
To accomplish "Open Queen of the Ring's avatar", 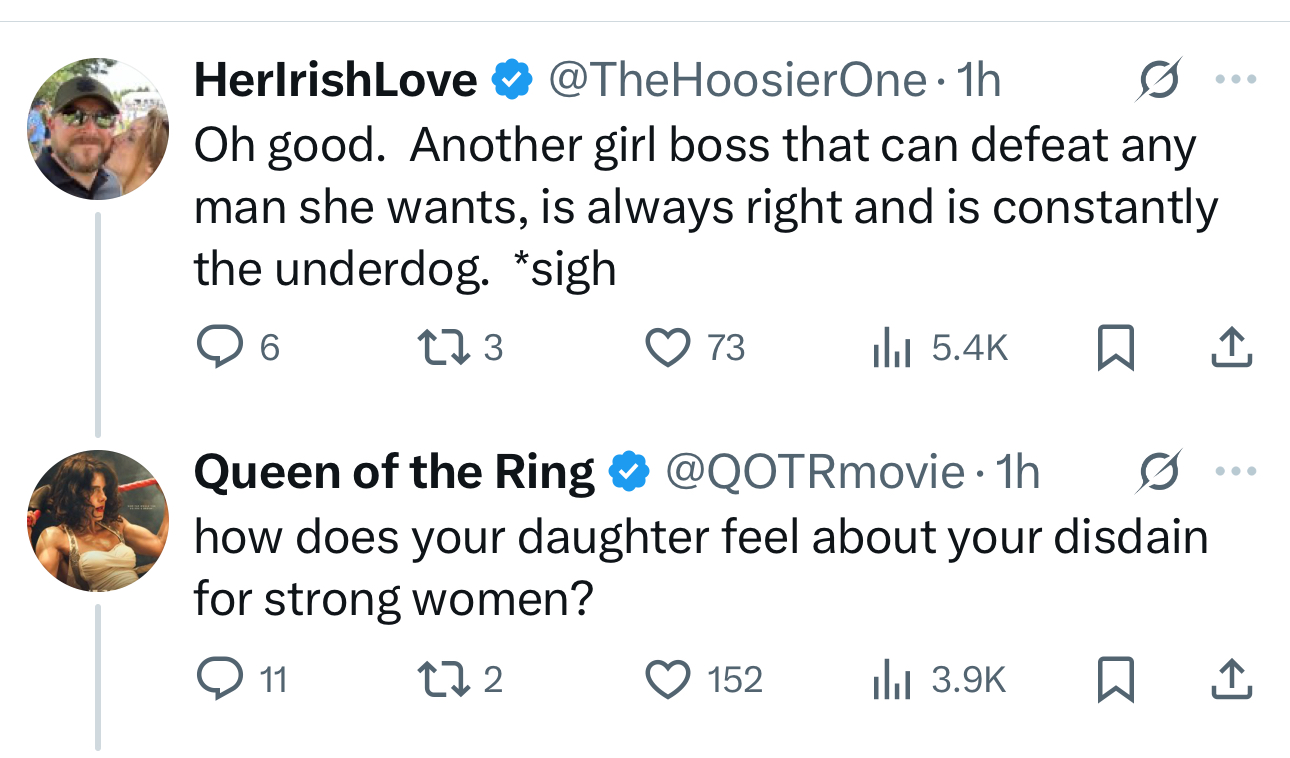I will (x=97, y=521).
